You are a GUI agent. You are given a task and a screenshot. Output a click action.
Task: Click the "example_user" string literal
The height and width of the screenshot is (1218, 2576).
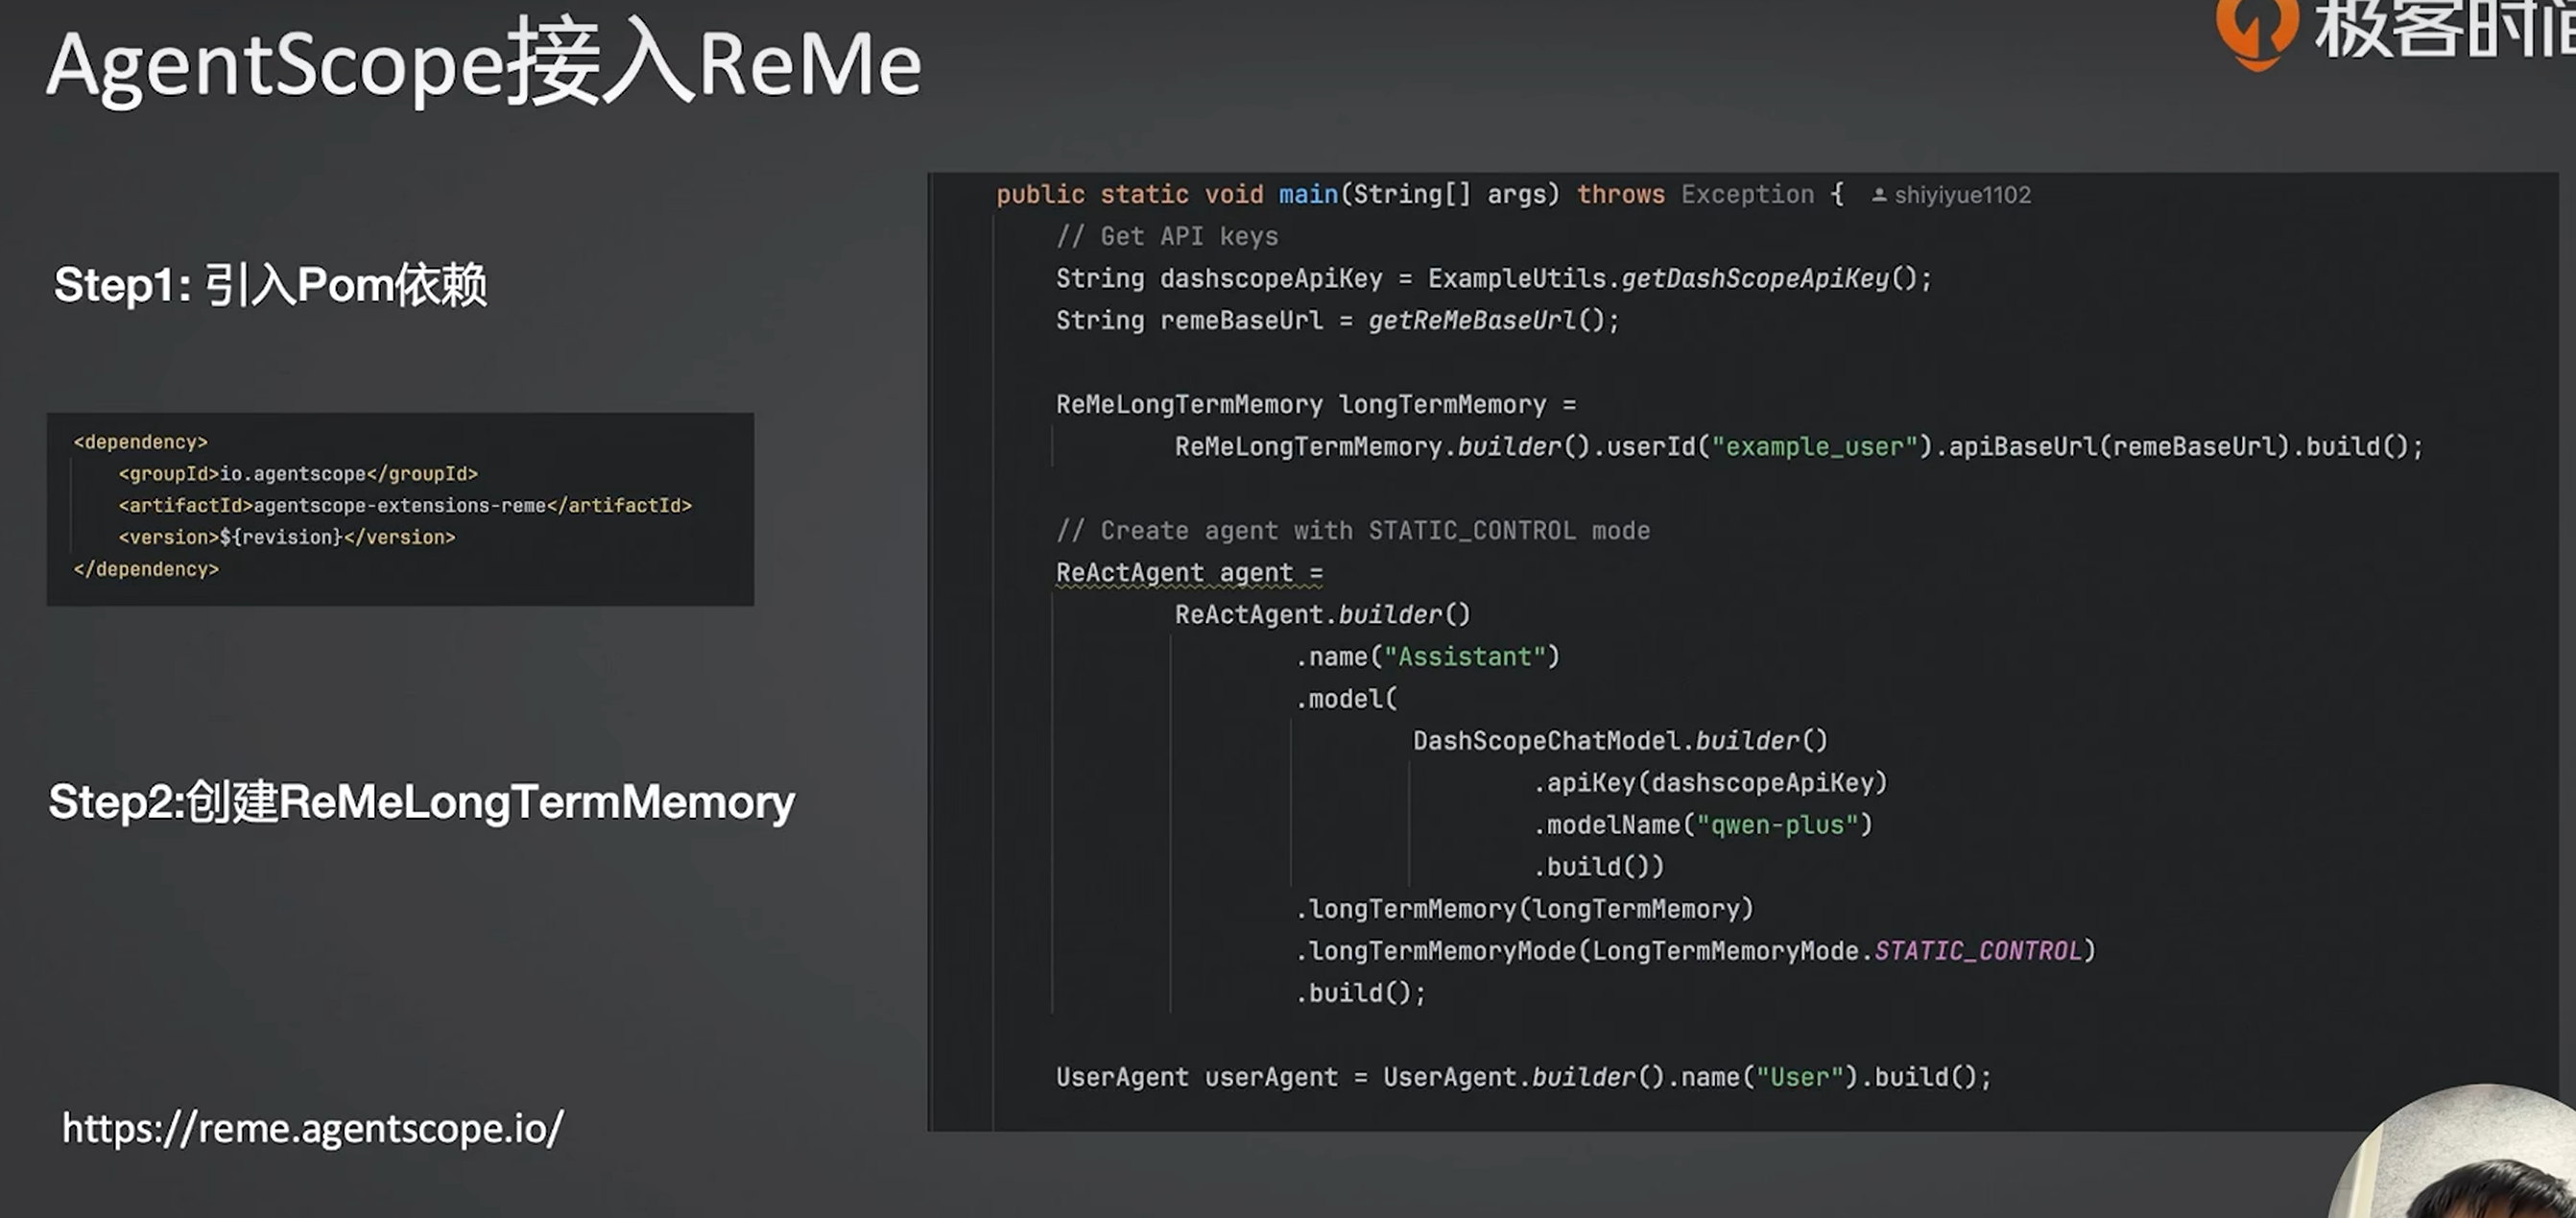pyautogui.click(x=1814, y=446)
